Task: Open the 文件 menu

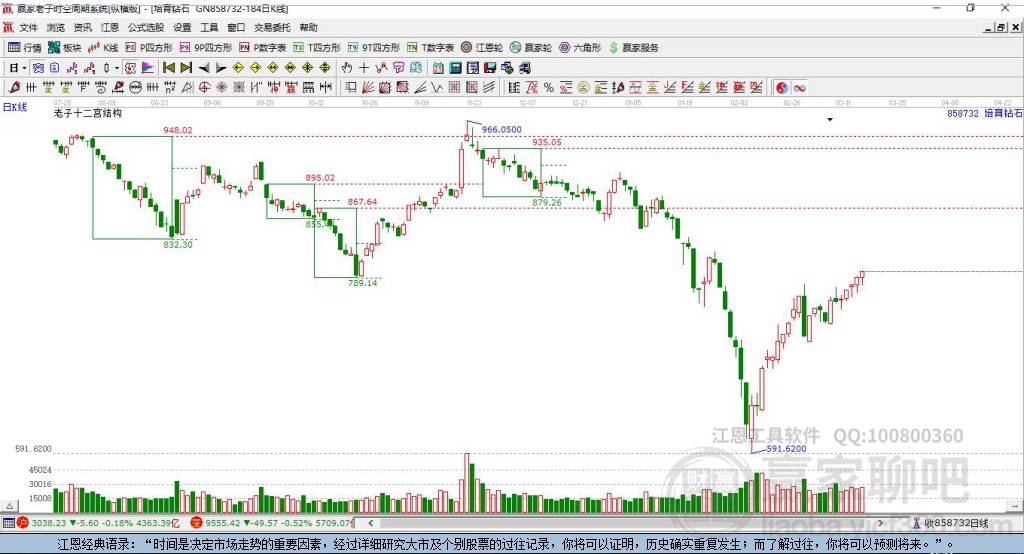Action: click(x=29, y=27)
